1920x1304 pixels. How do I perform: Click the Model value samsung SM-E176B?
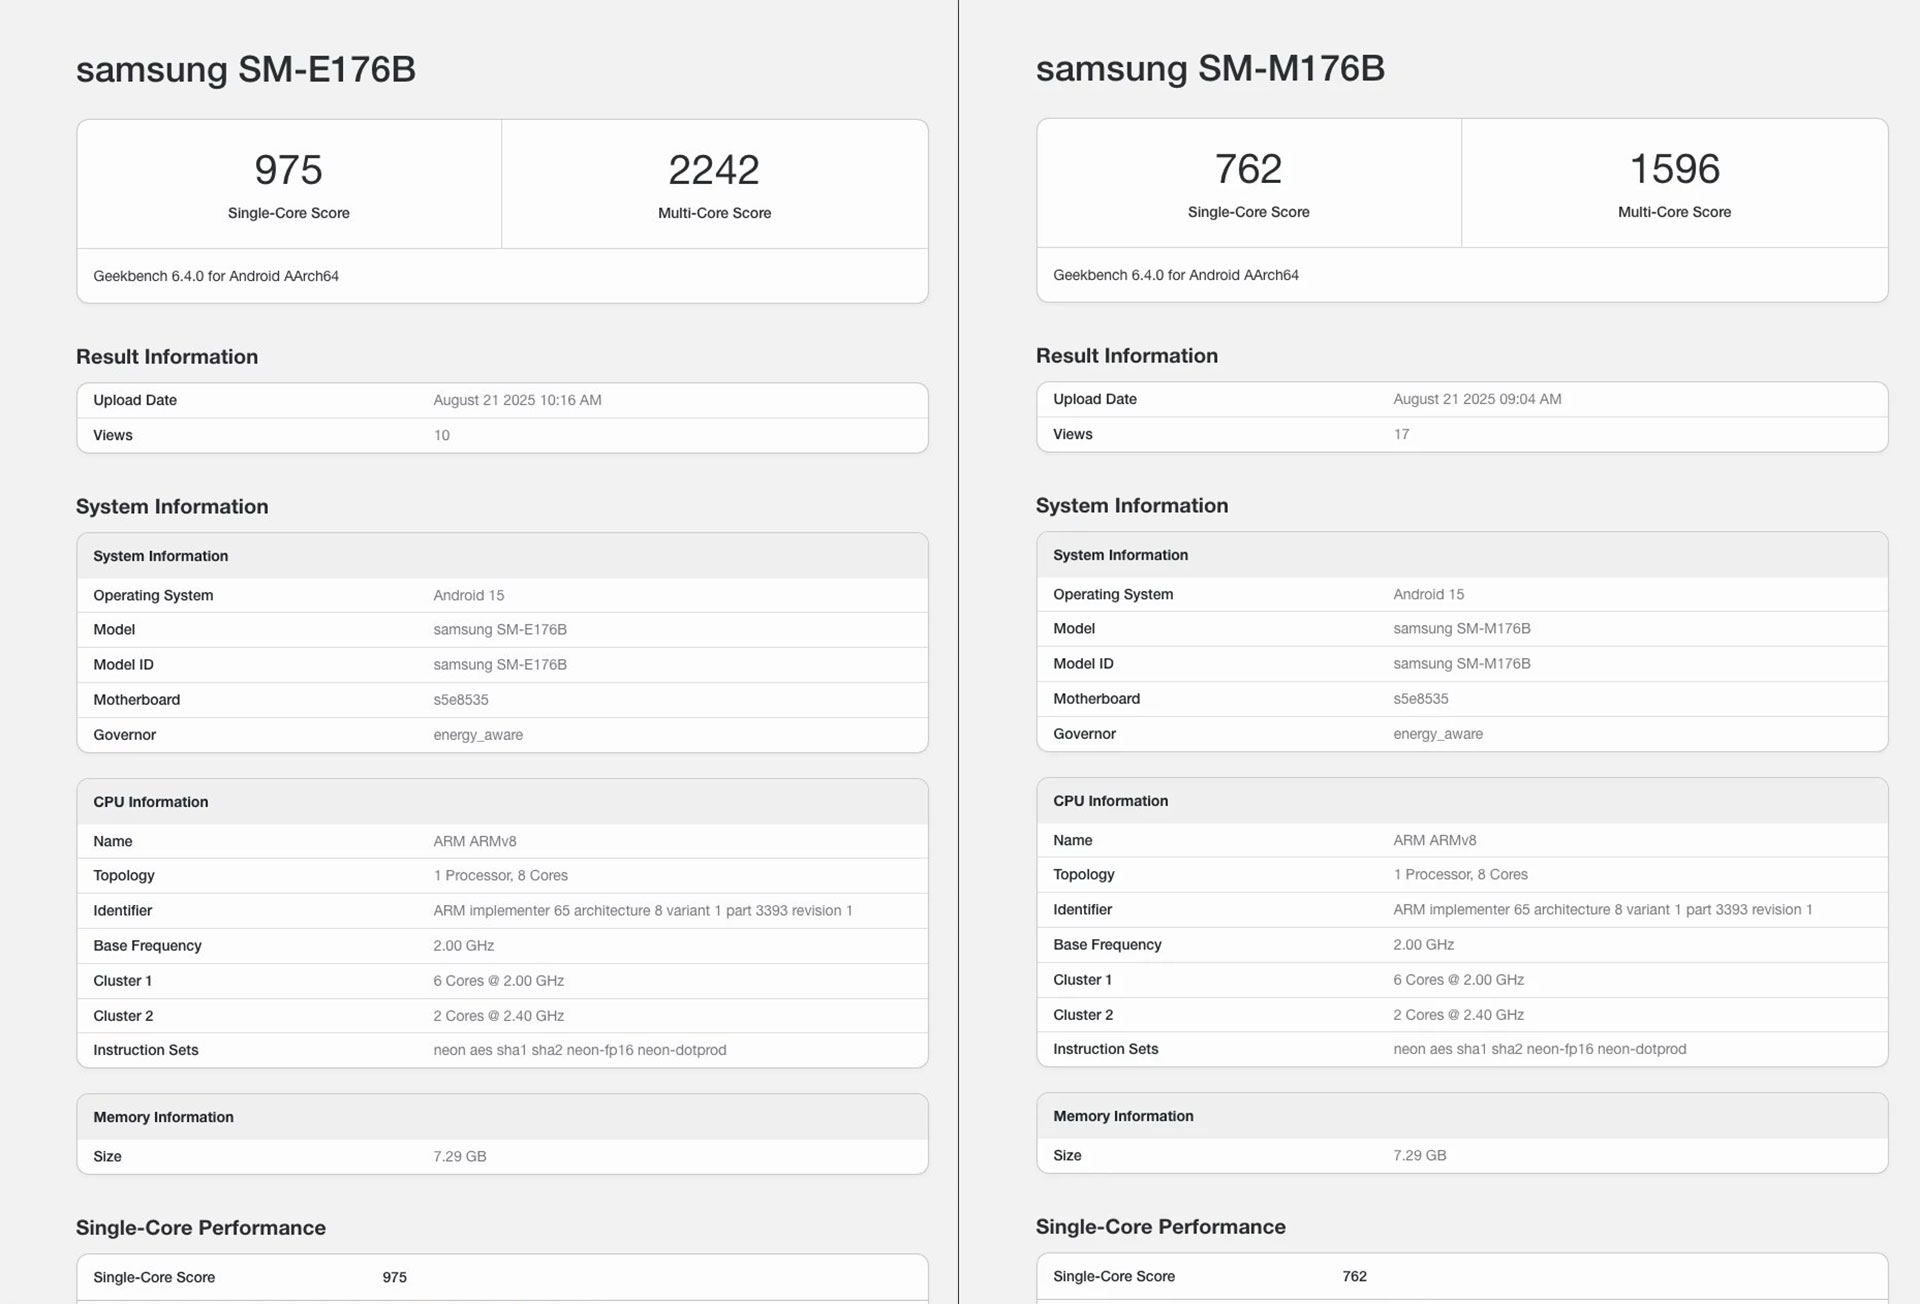point(500,629)
